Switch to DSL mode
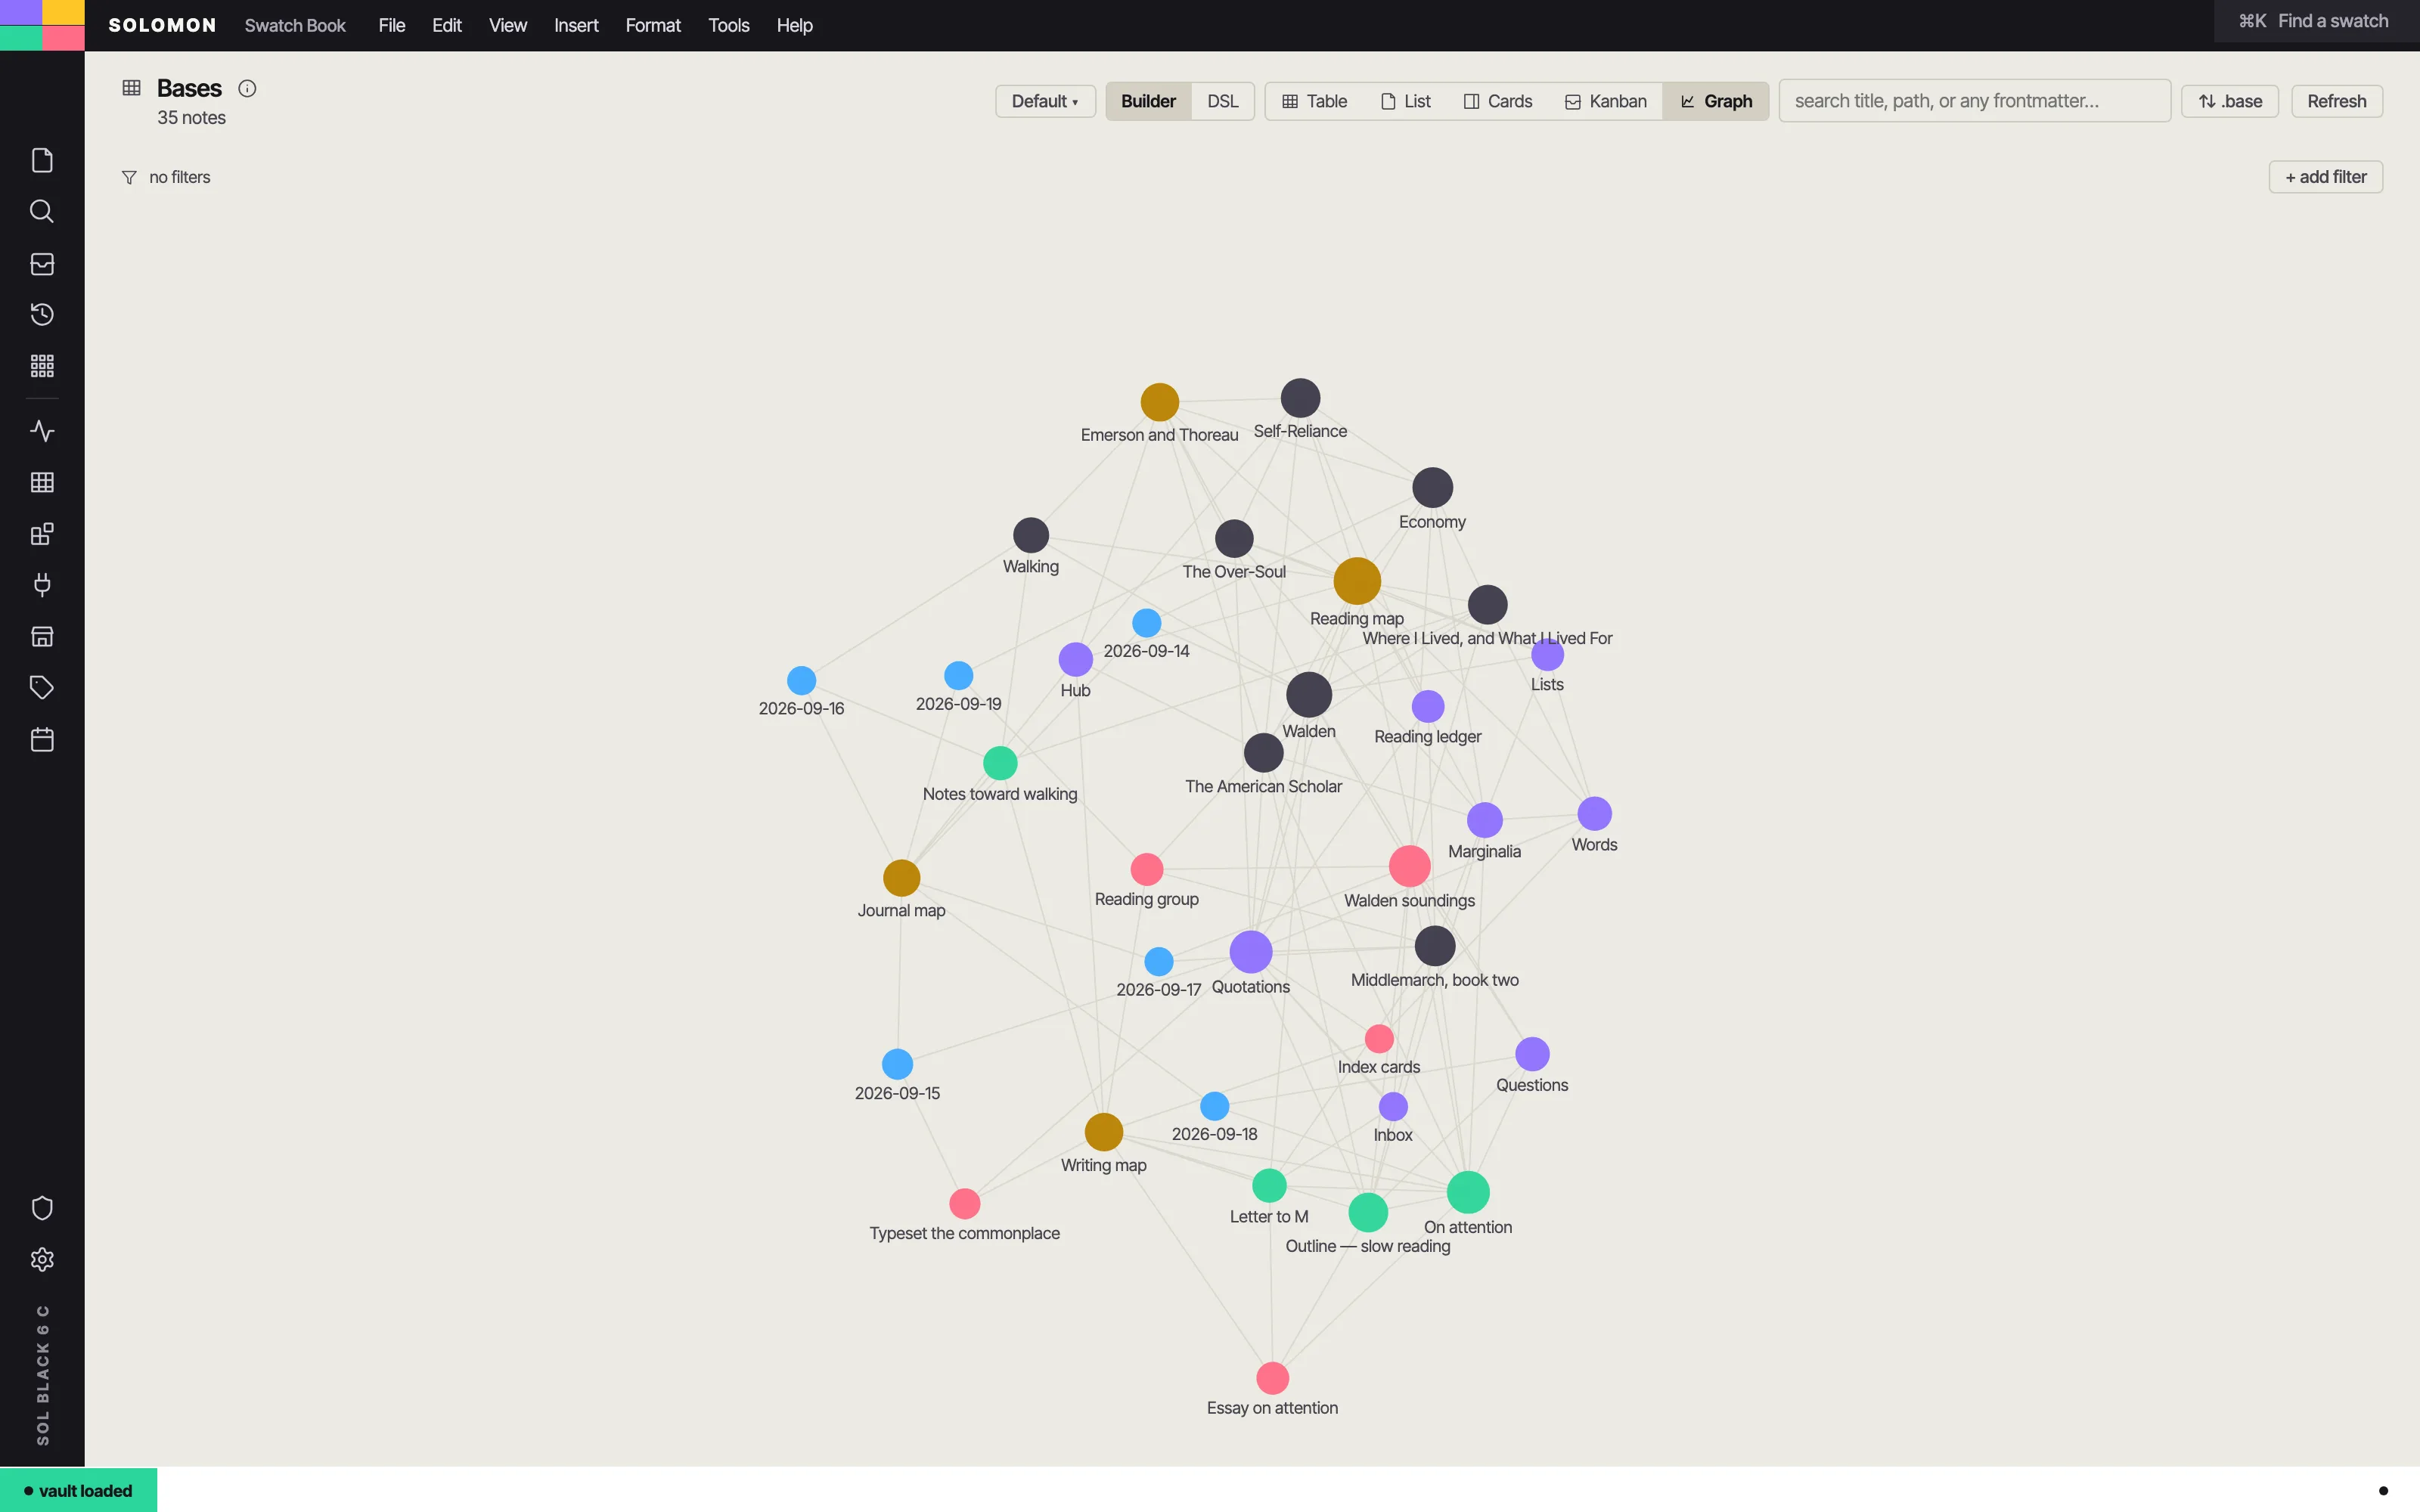 [x=1222, y=101]
